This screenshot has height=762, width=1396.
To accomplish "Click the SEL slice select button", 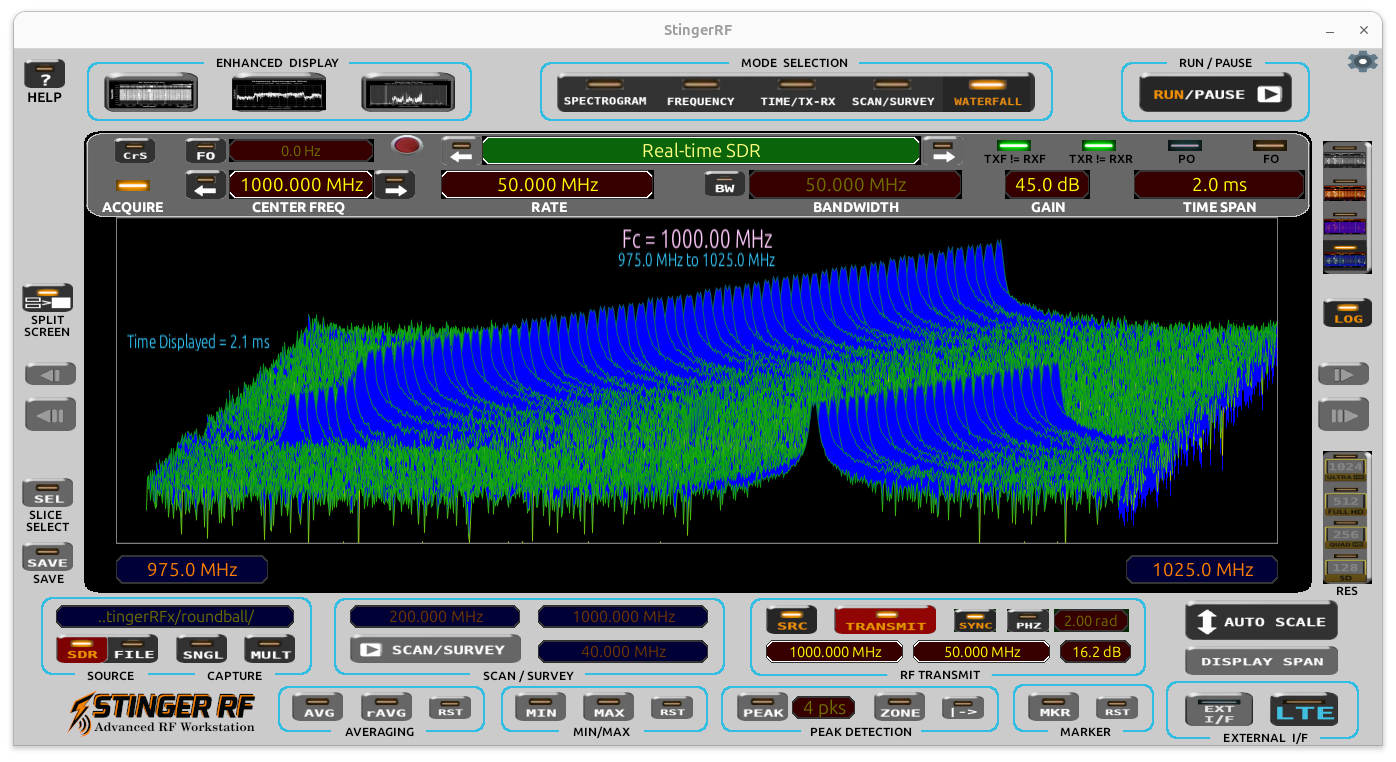I will [x=48, y=495].
